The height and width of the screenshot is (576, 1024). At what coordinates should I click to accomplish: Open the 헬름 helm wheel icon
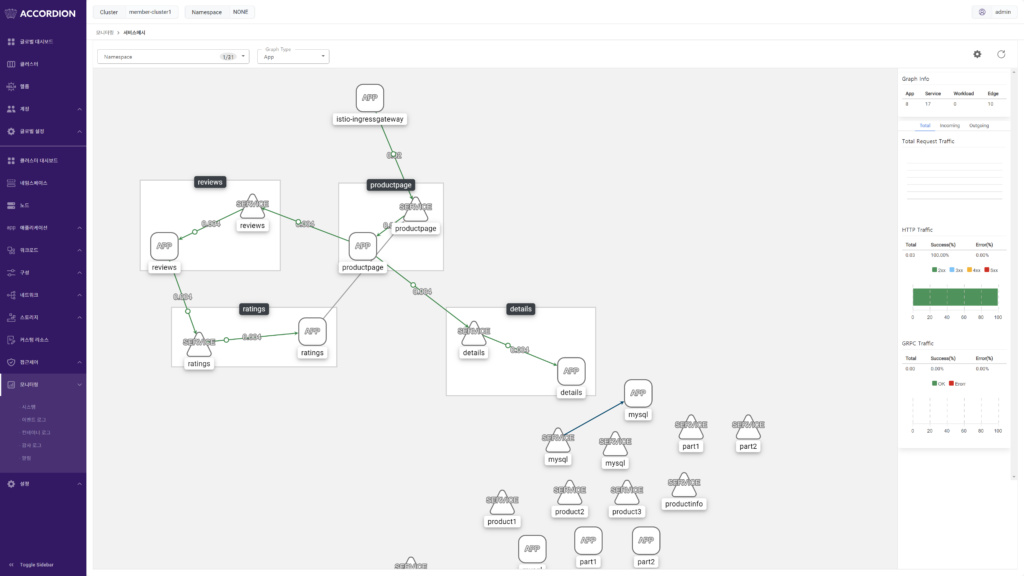pyautogui.click(x=11, y=86)
